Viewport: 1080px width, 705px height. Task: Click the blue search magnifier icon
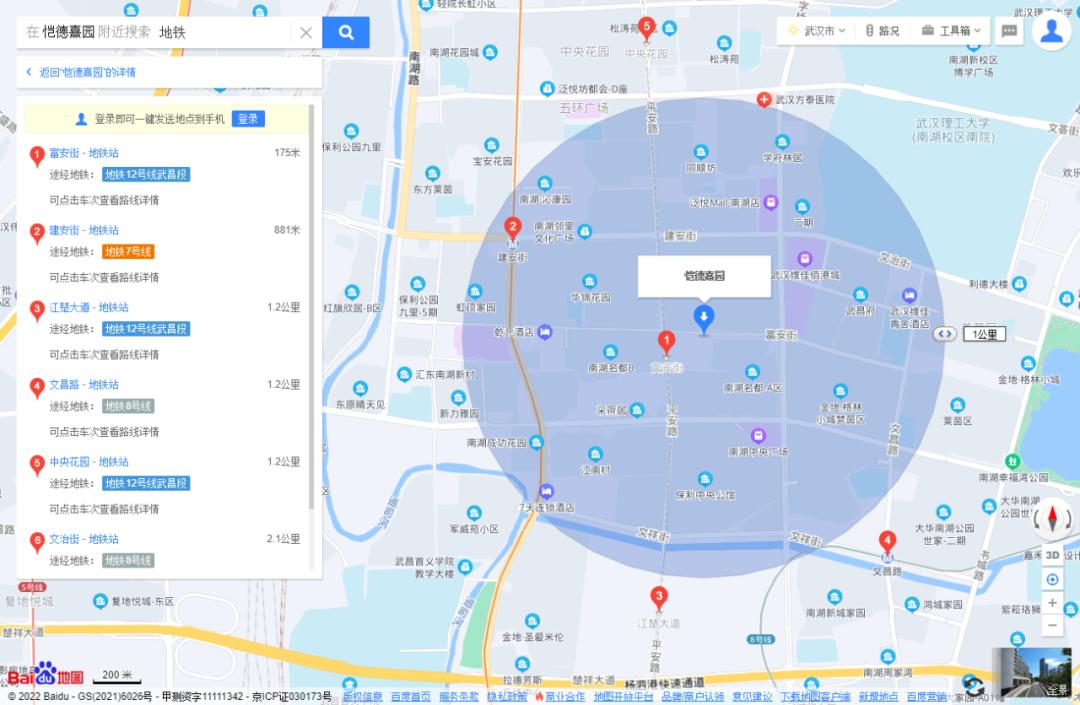346,32
